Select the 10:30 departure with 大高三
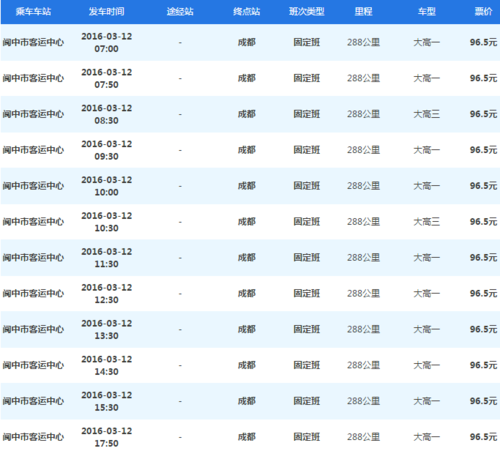Image resolution: width=500 pixels, height=451 pixels. [x=250, y=222]
